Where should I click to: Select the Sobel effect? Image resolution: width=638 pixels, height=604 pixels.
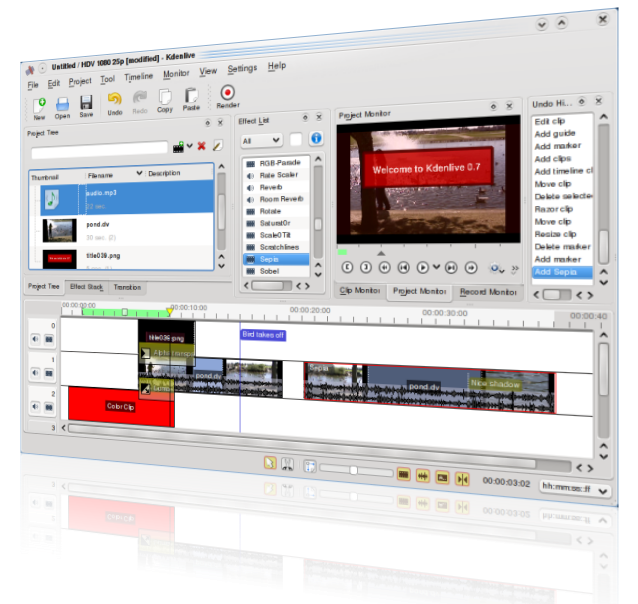pos(276,271)
